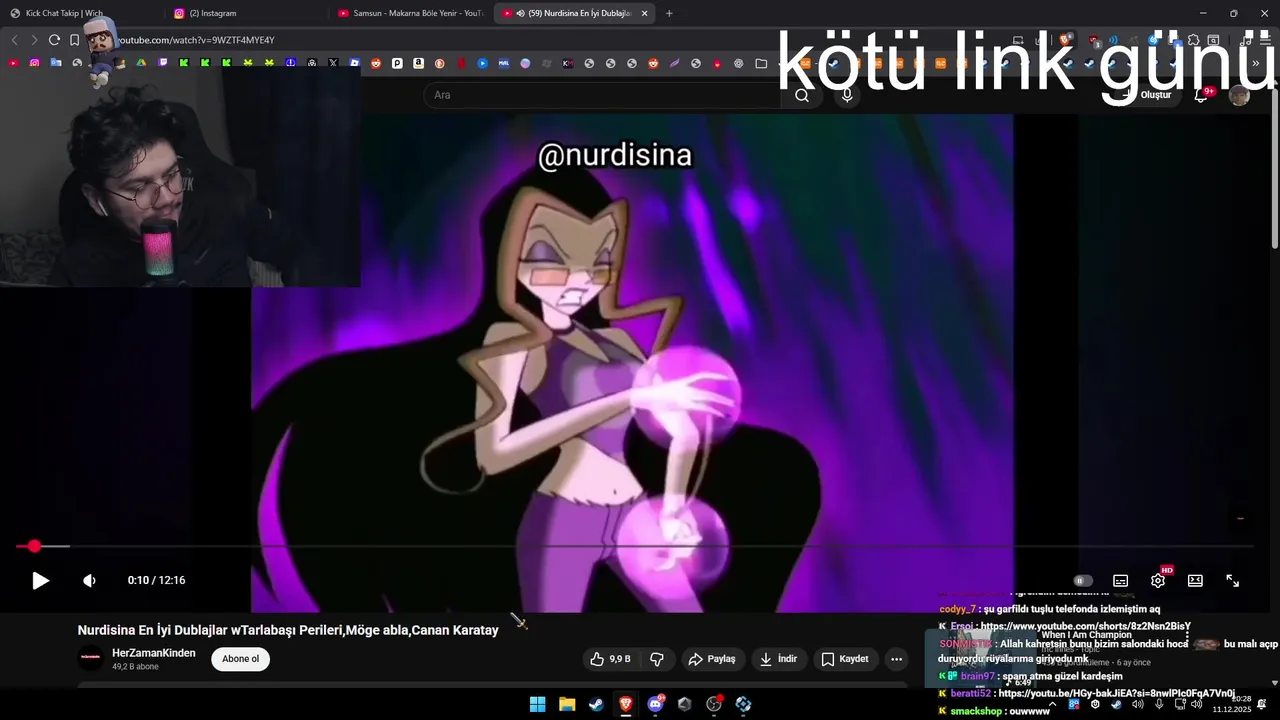Switch to theater mode icon

(x=1195, y=580)
